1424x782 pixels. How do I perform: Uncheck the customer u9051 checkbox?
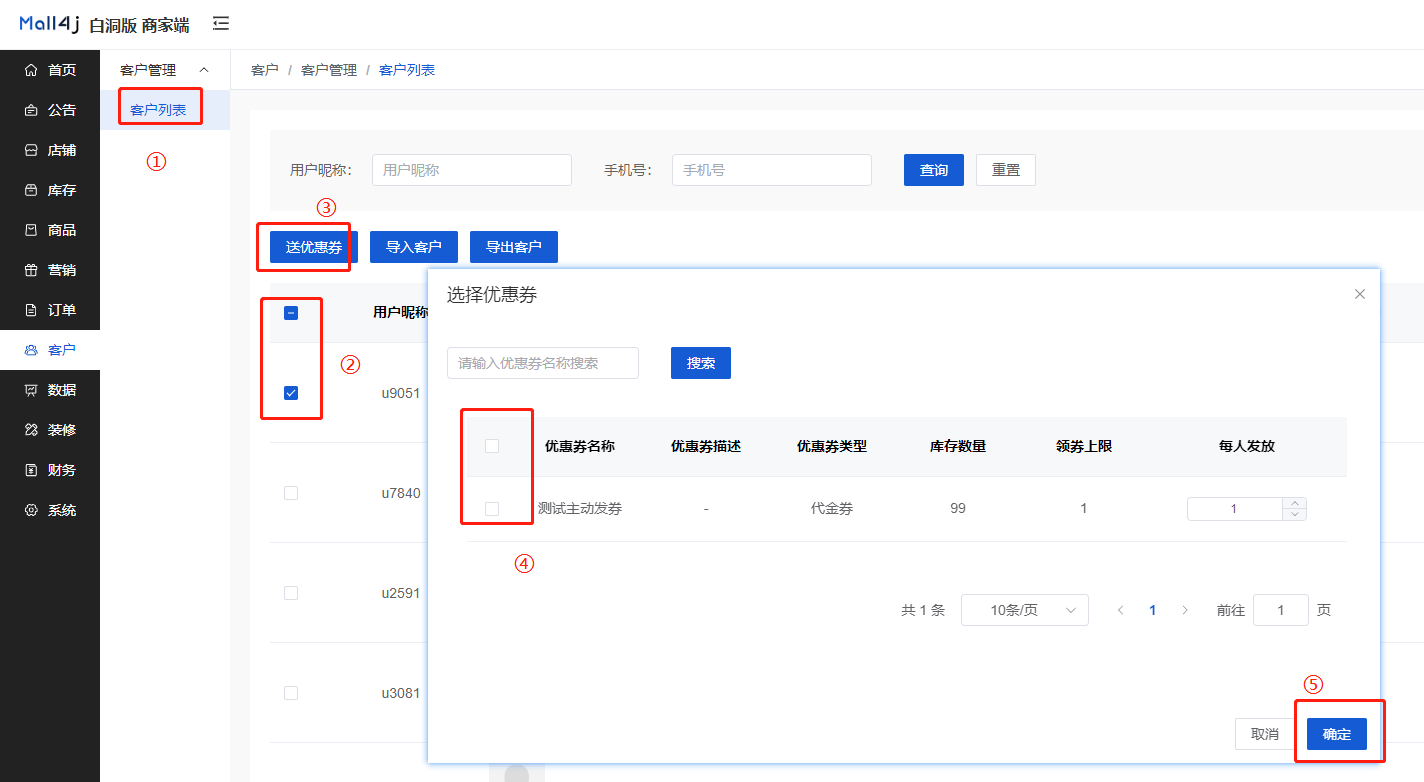[x=291, y=393]
